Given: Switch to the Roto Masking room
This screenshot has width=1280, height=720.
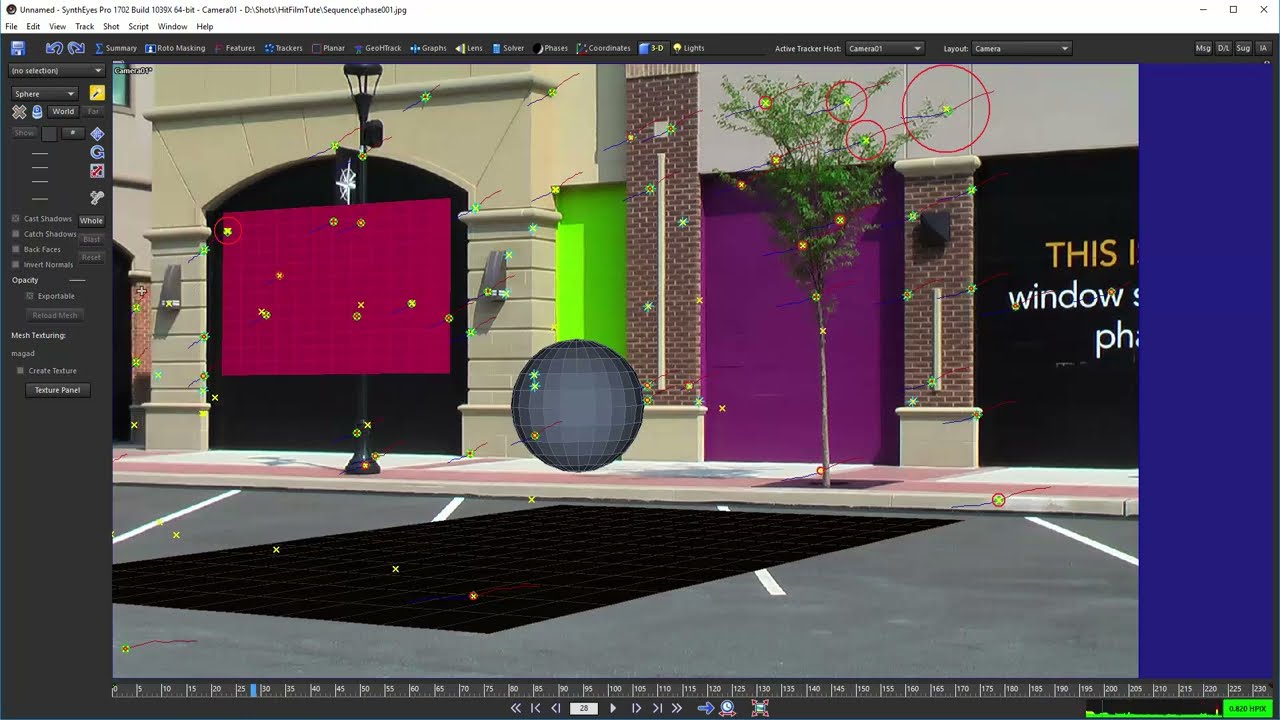Looking at the screenshot, I should pos(175,48).
